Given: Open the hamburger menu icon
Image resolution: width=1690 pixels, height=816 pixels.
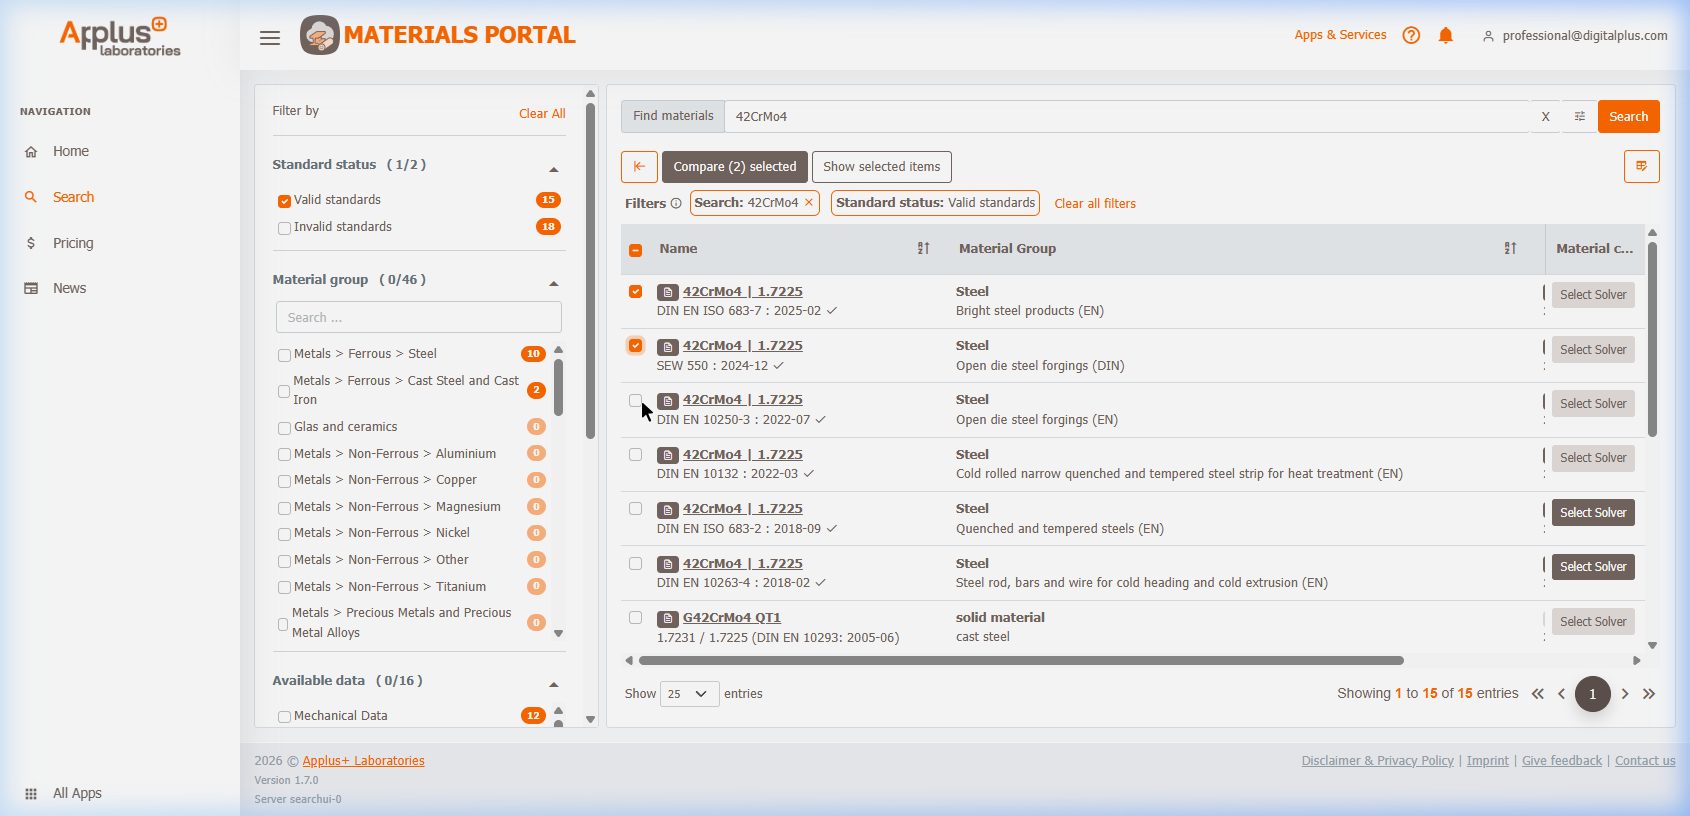Looking at the screenshot, I should coord(269,38).
